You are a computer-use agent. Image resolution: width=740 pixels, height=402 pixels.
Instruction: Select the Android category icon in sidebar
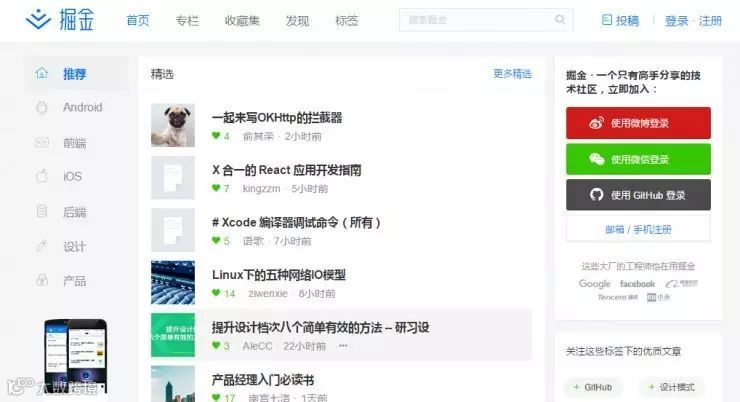pos(42,108)
